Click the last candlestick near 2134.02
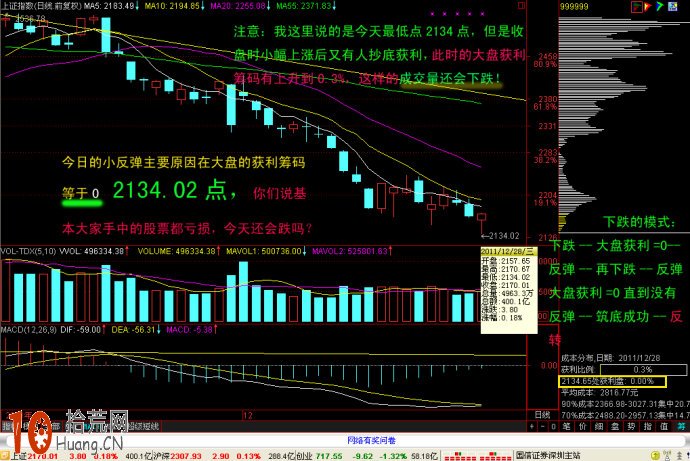 pyautogui.click(x=482, y=216)
